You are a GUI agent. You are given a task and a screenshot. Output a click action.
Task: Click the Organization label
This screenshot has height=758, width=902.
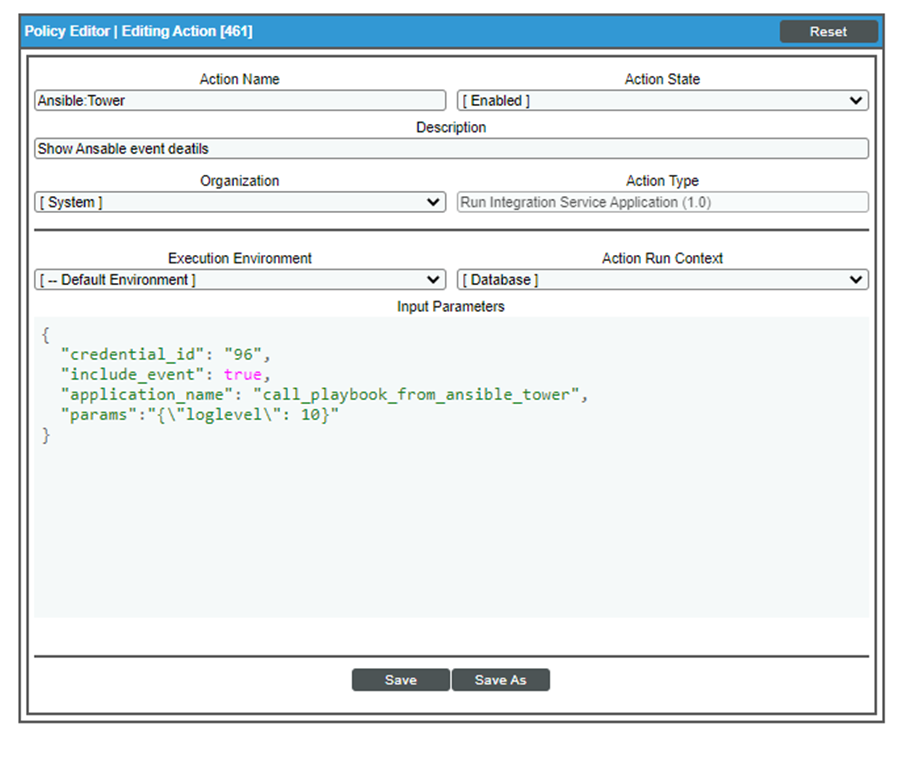click(239, 181)
